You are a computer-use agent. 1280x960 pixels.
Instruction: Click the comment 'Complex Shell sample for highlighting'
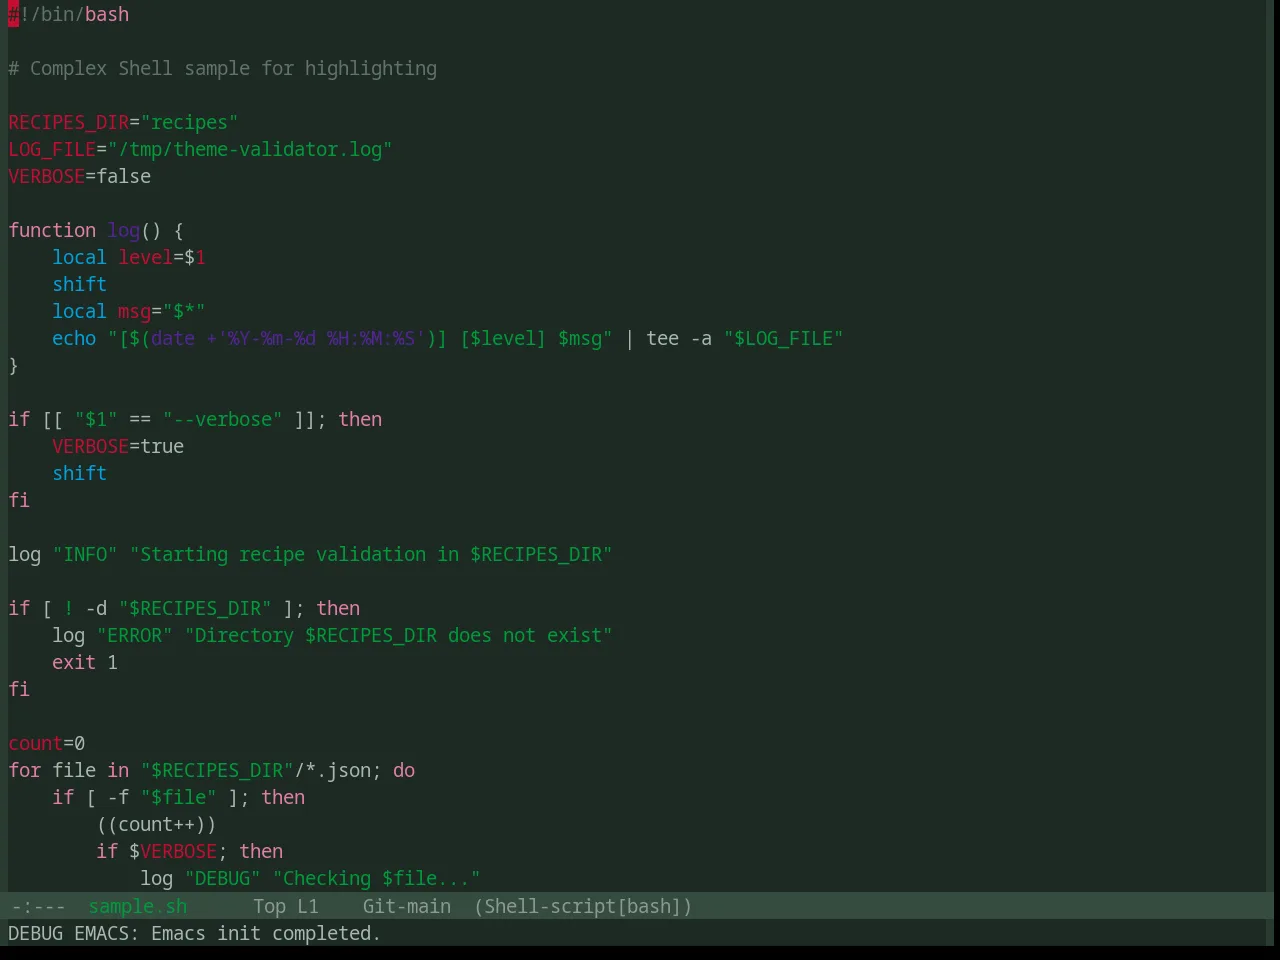(233, 69)
